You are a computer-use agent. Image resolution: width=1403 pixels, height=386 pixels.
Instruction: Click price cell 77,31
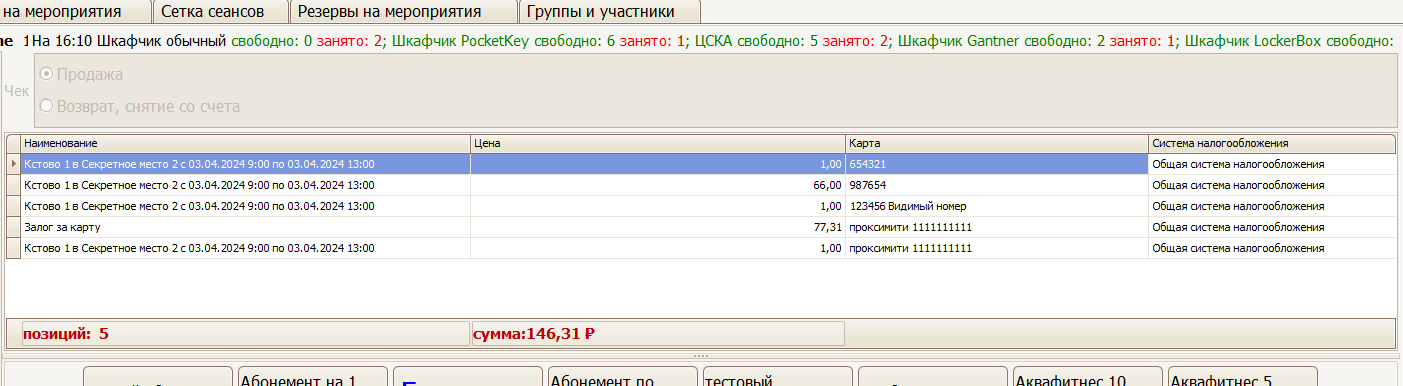click(x=658, y=227)
